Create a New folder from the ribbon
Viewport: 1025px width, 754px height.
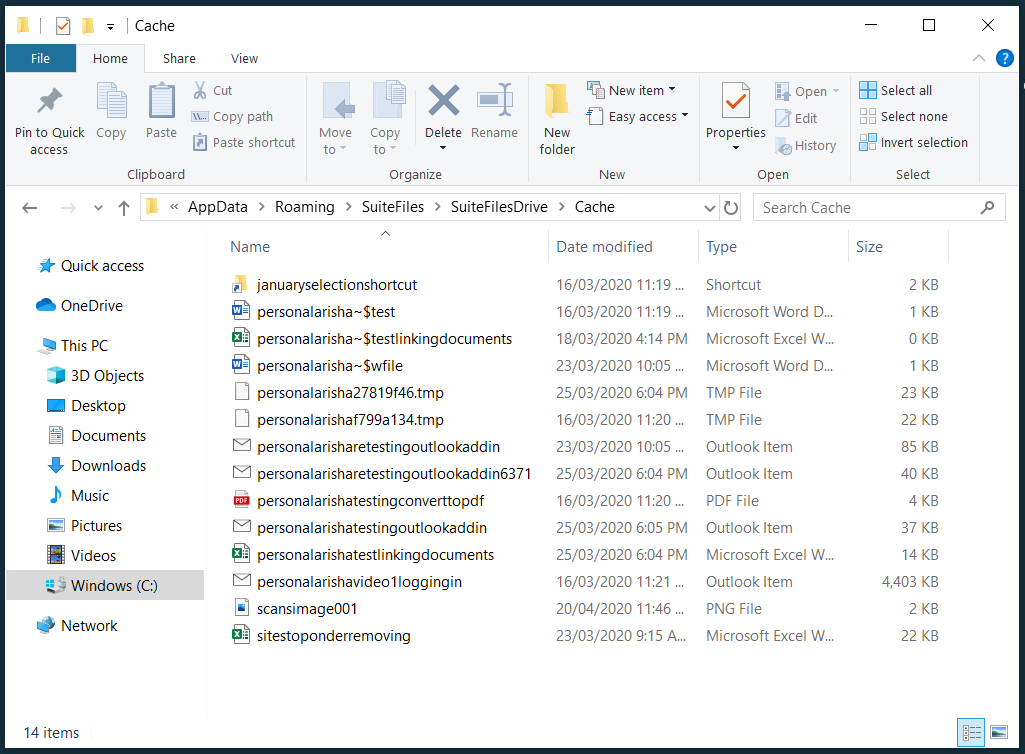(556, 117)
